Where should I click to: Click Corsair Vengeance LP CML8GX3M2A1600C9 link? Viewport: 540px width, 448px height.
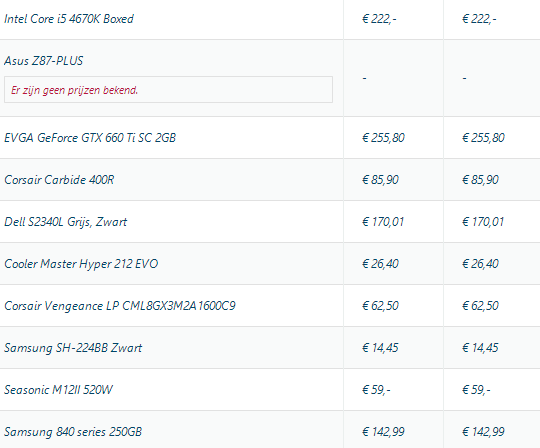120,306
